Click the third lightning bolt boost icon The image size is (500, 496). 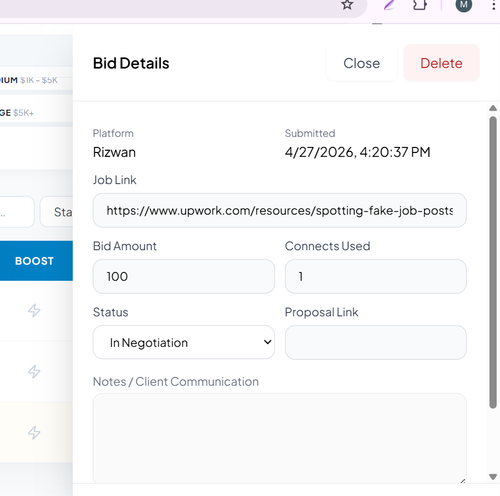point(34,433)
